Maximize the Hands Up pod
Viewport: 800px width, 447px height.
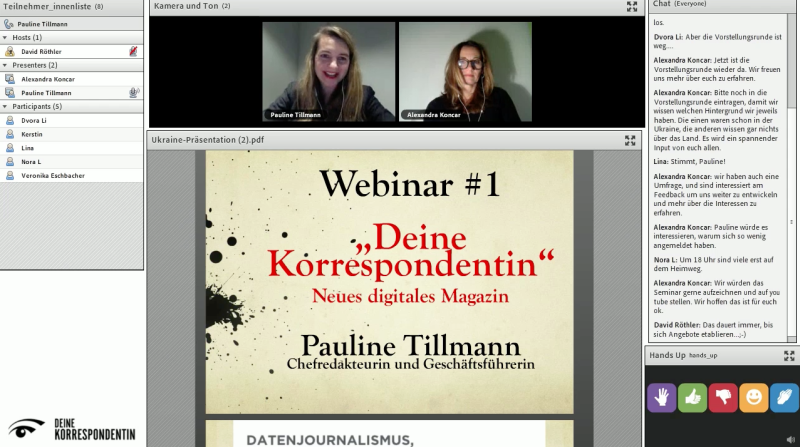(x=789, y=356)
